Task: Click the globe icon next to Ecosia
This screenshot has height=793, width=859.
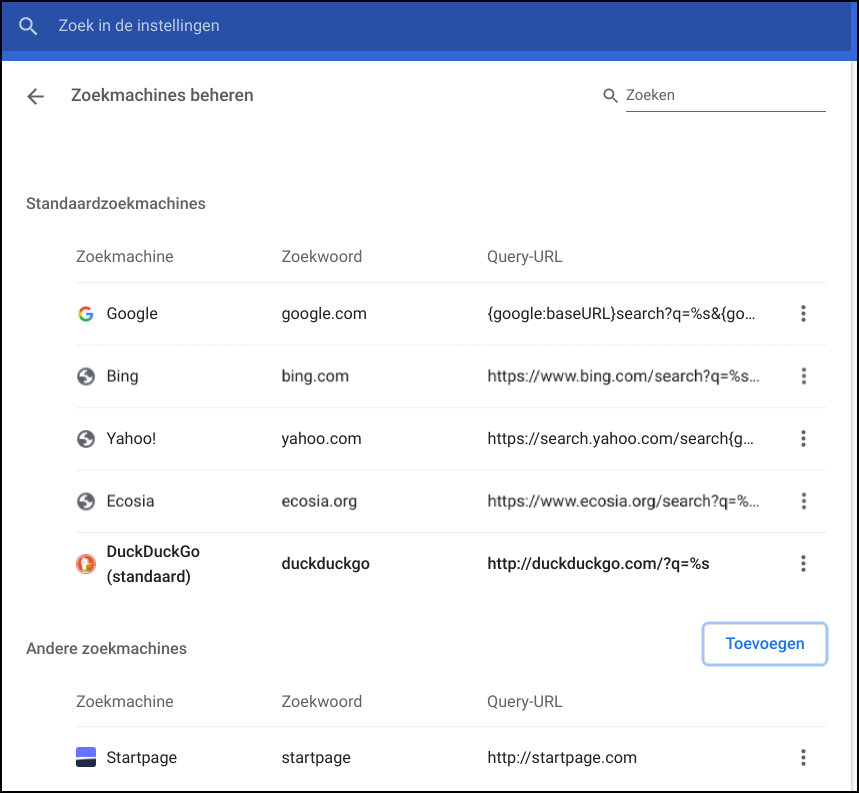Action: point(85,501)
